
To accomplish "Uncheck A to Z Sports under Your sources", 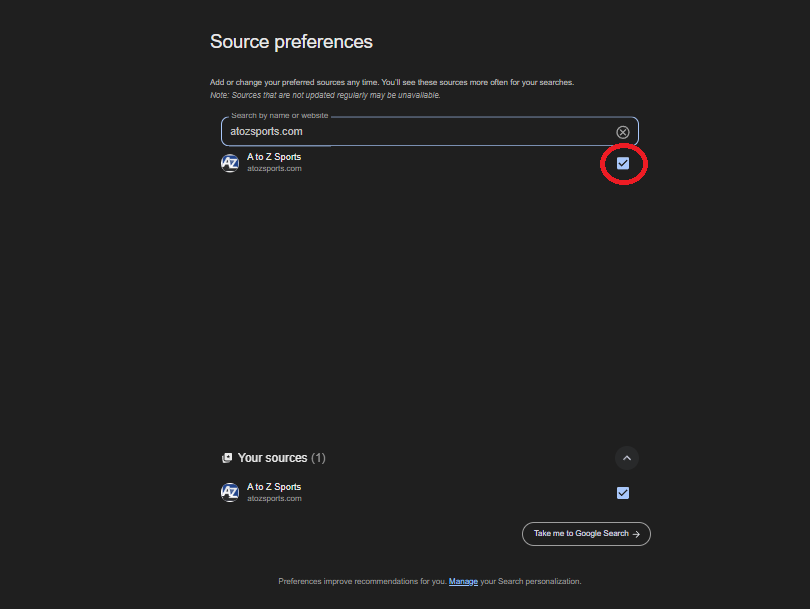I will click(623, 492).
